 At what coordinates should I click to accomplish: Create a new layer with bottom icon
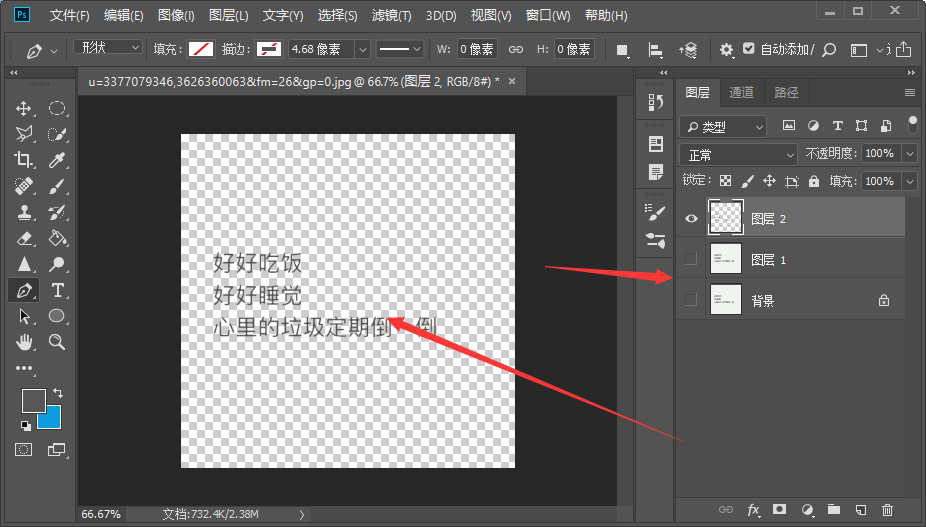pos(860,510)
